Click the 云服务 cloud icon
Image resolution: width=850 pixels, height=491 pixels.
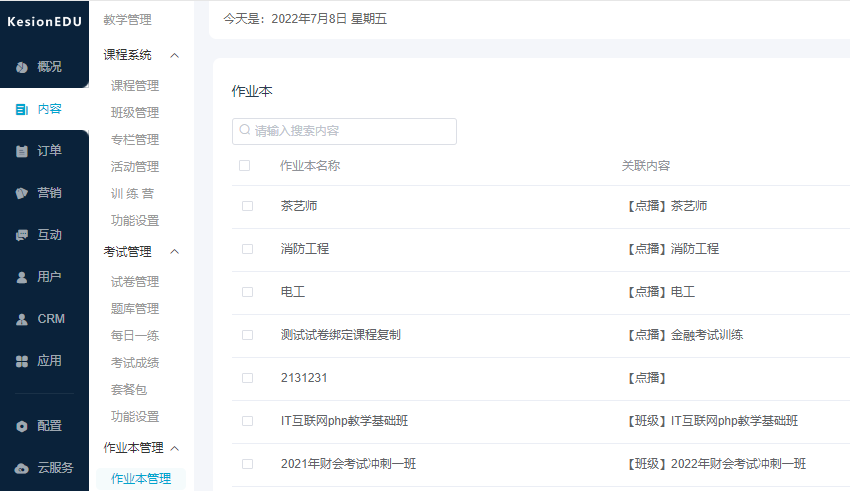[22, 468]
